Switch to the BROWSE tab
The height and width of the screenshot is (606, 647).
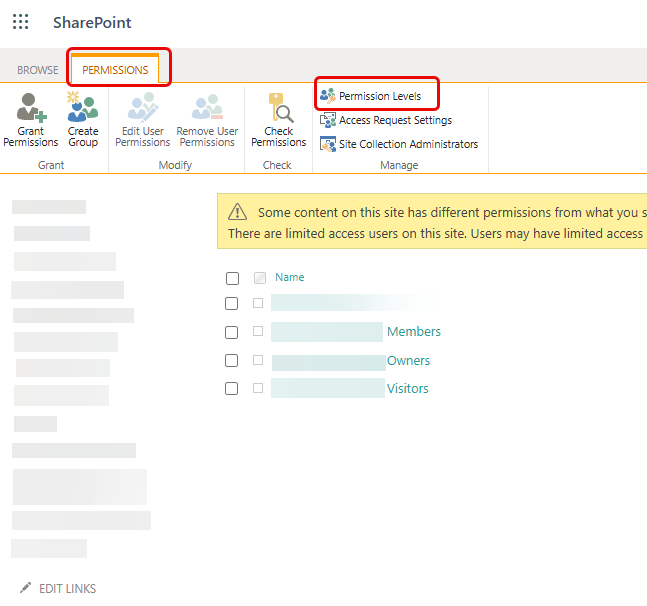[x=38, y=70]
